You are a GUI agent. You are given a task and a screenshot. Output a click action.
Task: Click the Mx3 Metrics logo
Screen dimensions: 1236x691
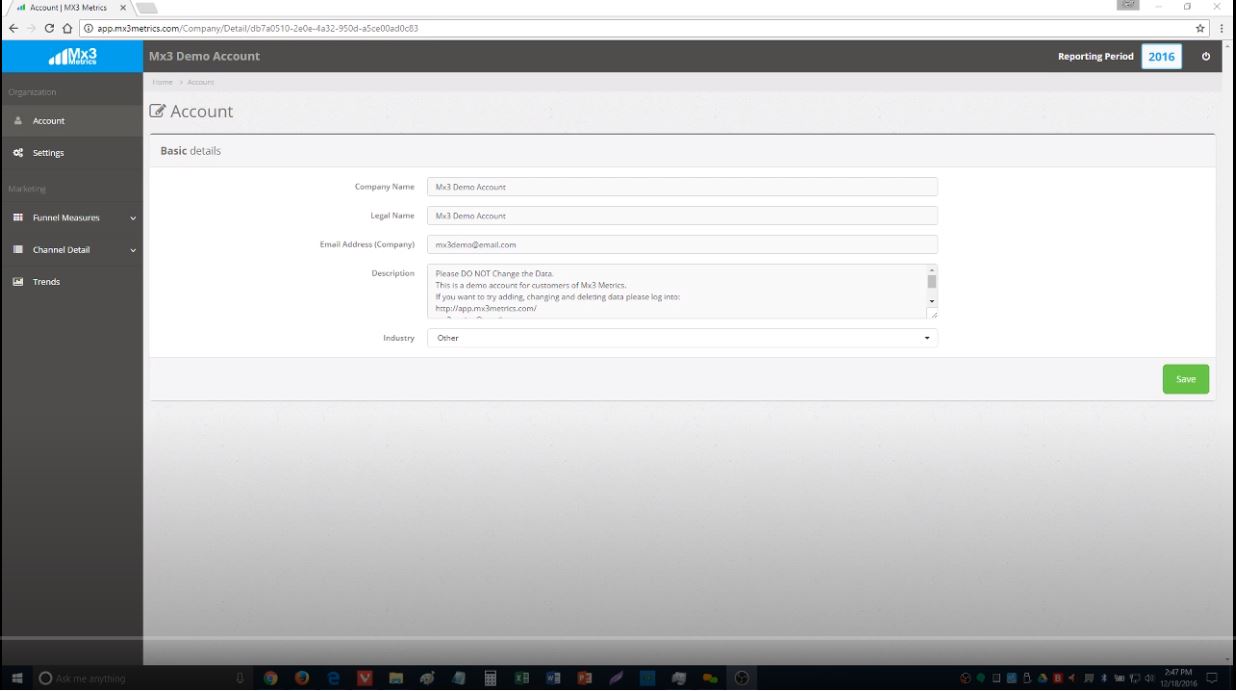point(71,56)
